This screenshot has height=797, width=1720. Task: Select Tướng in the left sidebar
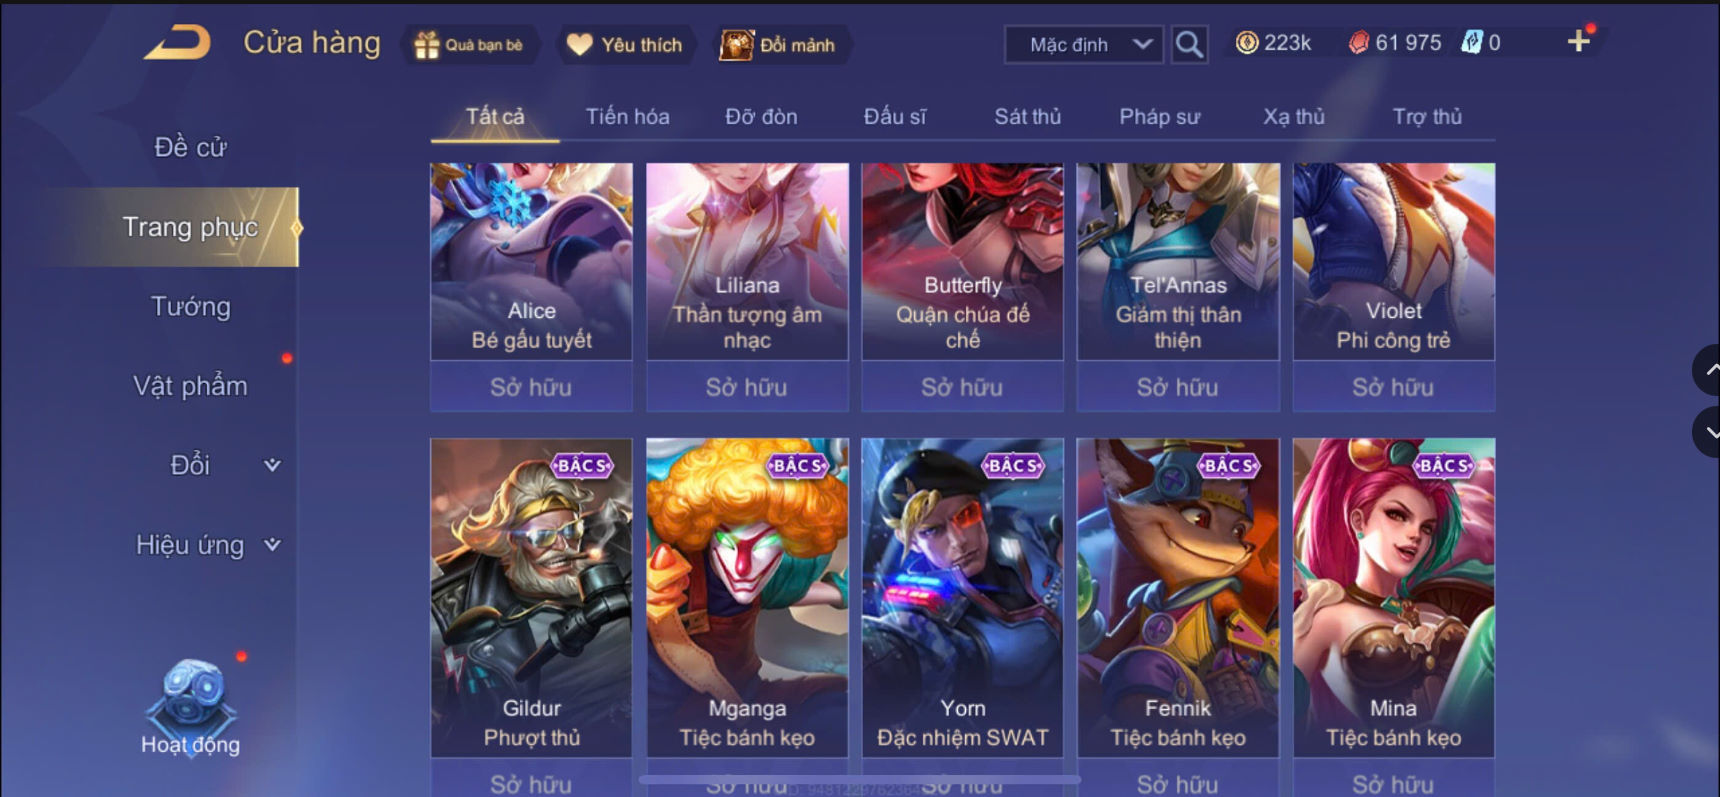pos(190,306)
